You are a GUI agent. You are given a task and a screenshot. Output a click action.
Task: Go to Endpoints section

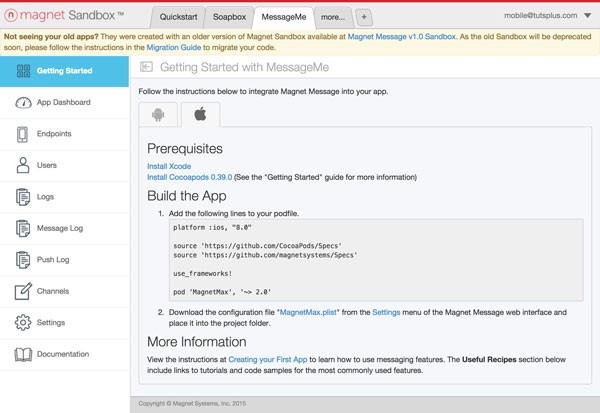[64, 134]
